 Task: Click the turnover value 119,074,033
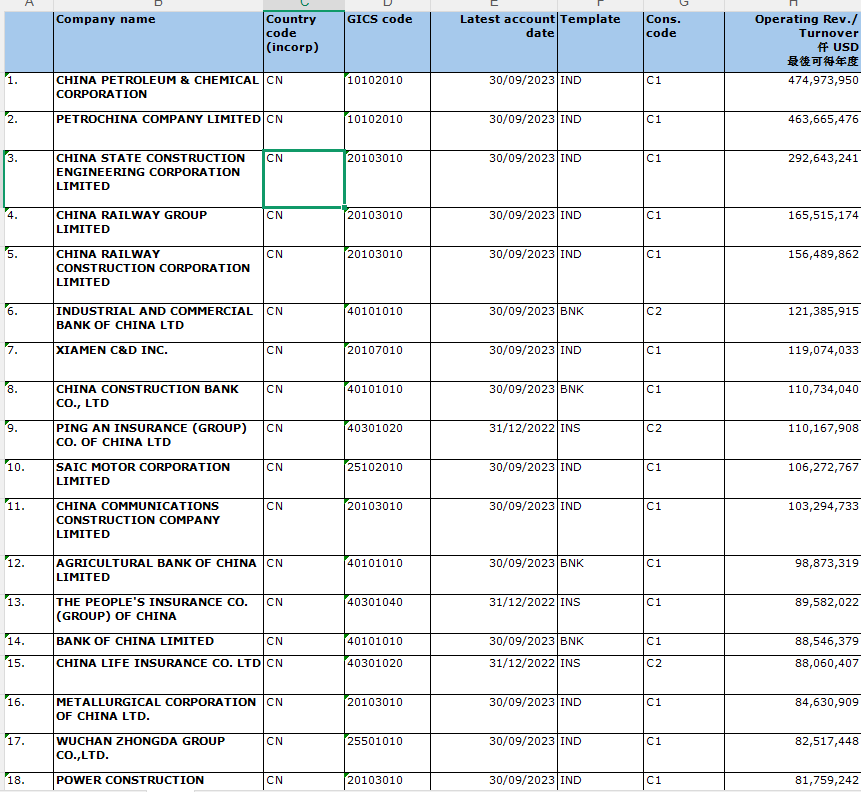point(792,351)
